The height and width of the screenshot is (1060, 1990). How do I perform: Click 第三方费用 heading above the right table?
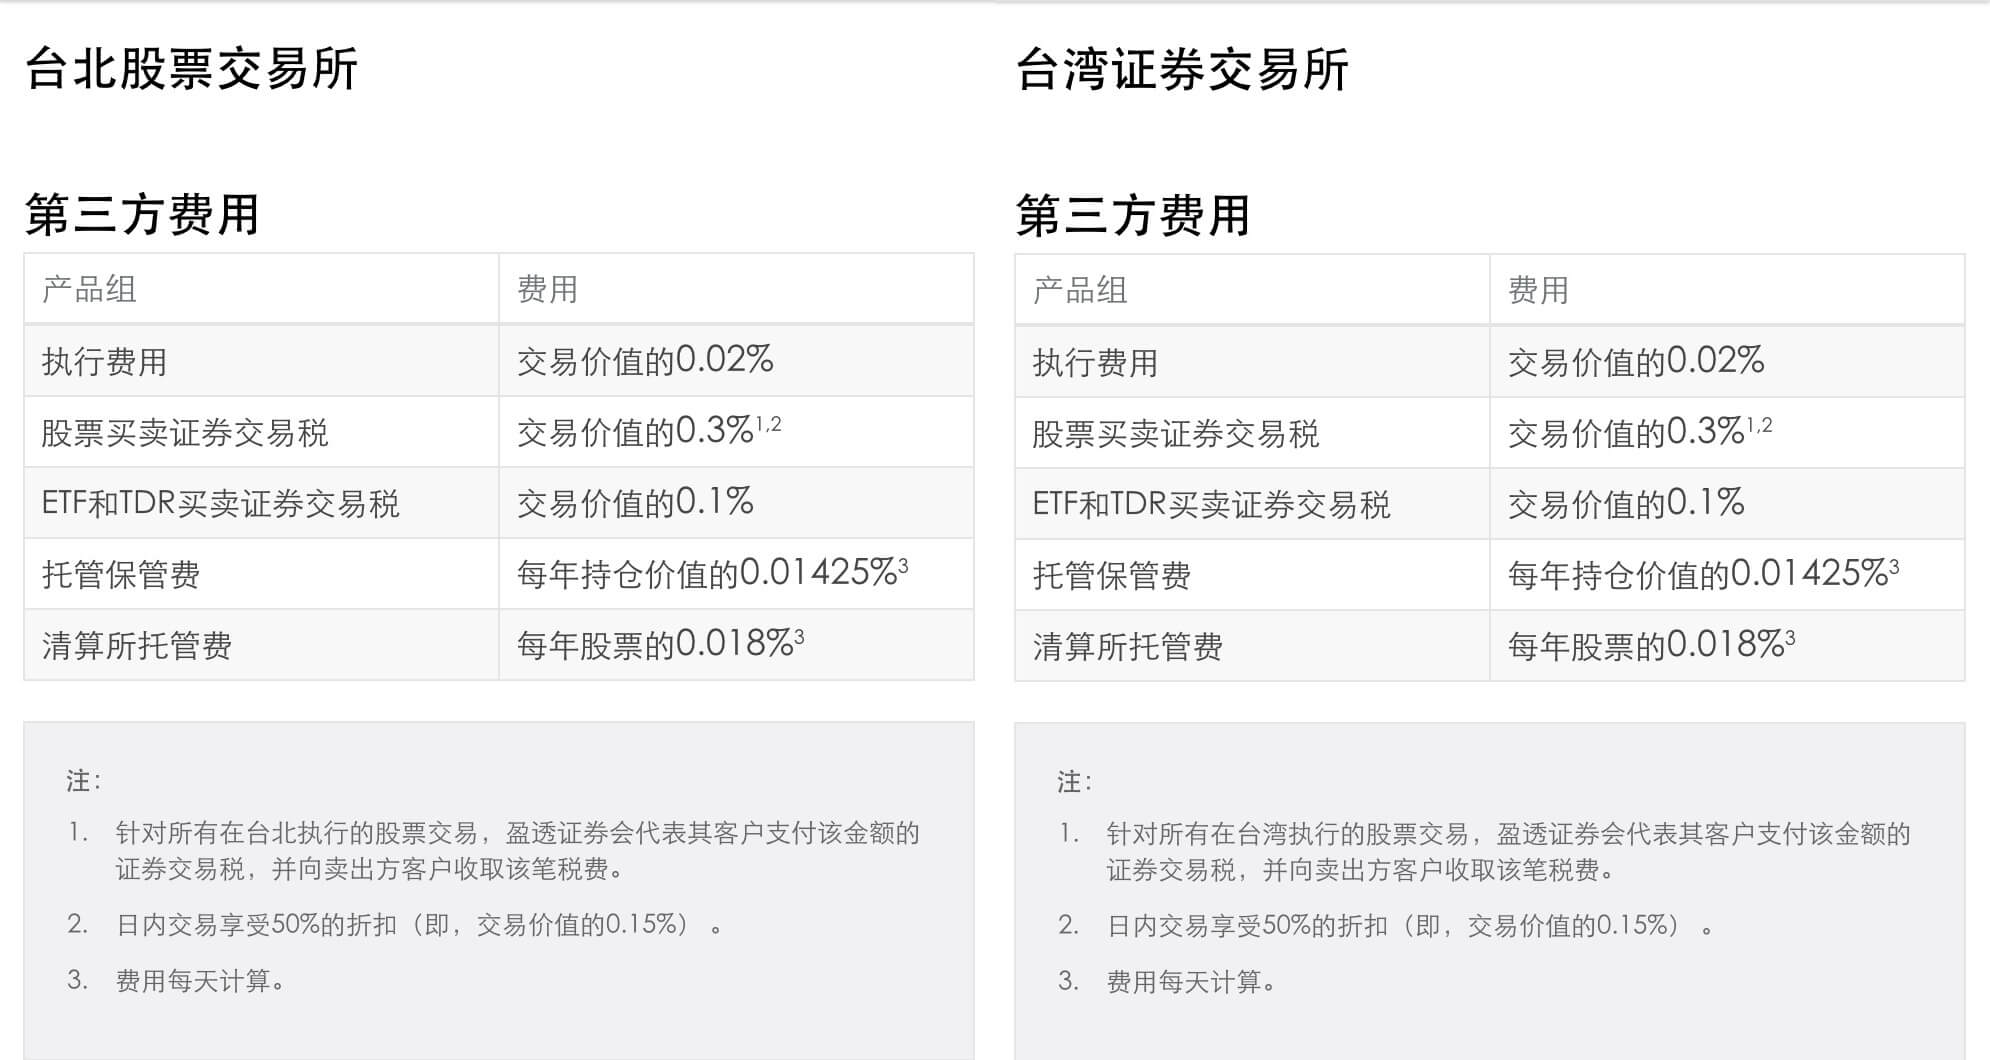point(1133,216)
